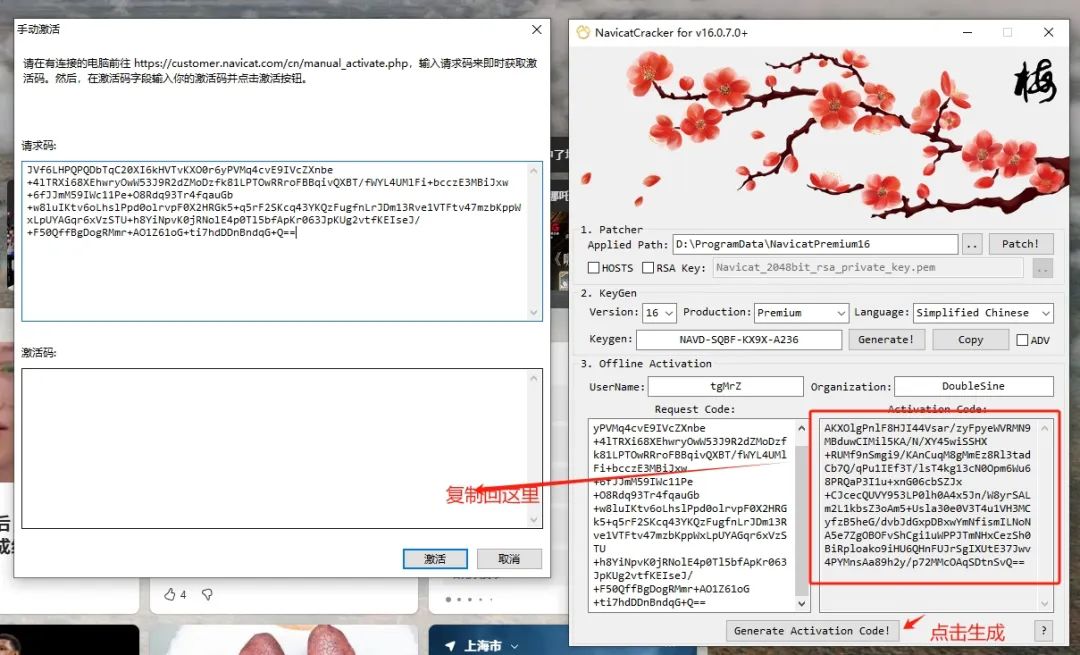Screen dimensions: 1080x655
Task: Open the Version dropdown
Action: pyautogui.click(x=659, y=313)
